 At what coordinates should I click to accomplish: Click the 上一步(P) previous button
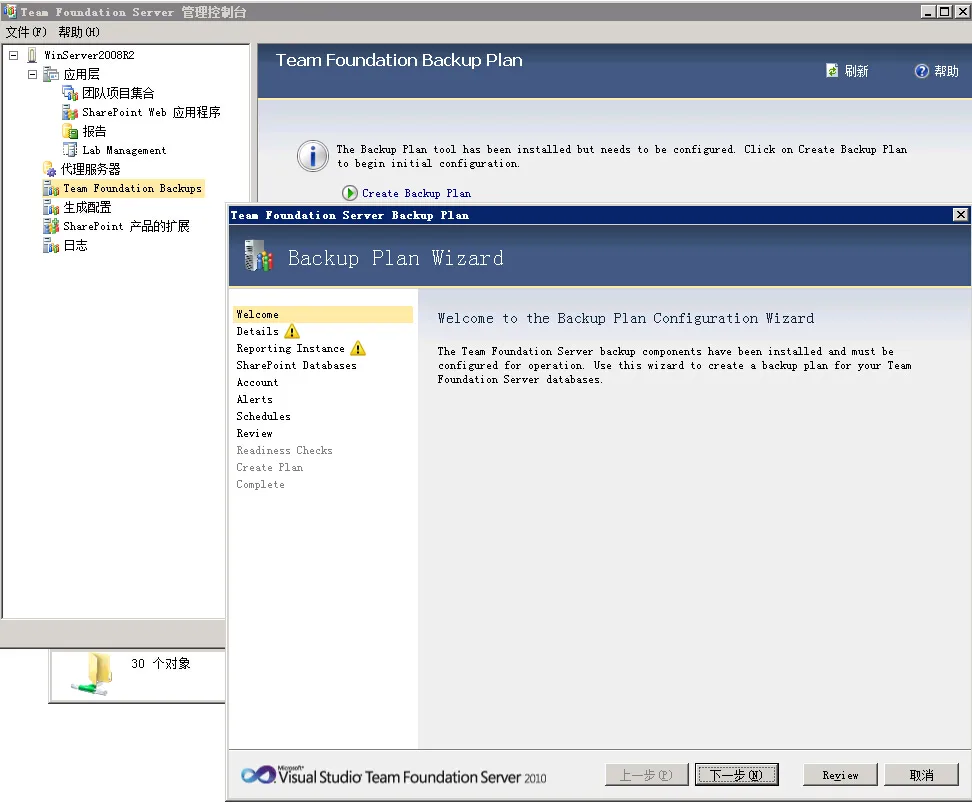647,775
